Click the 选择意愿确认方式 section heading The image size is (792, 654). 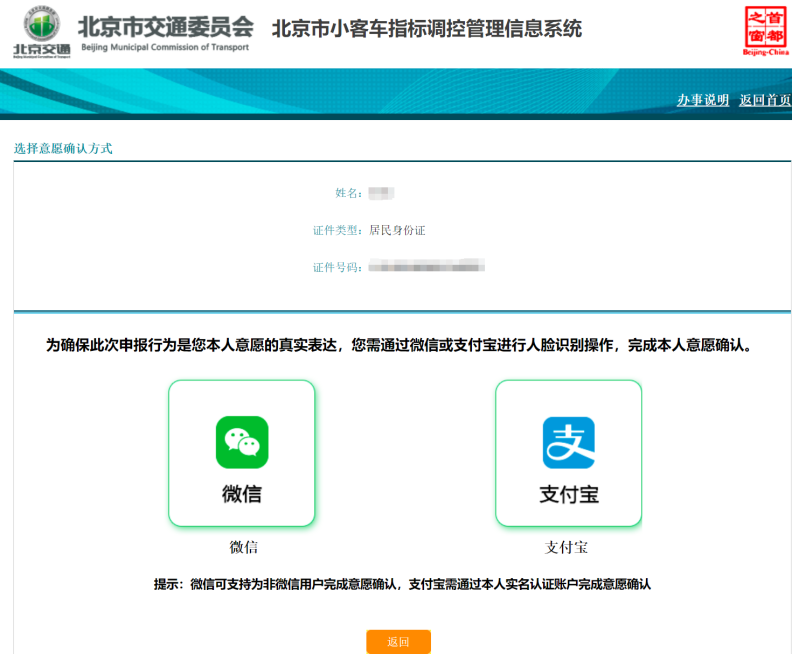tap(63, 148)
